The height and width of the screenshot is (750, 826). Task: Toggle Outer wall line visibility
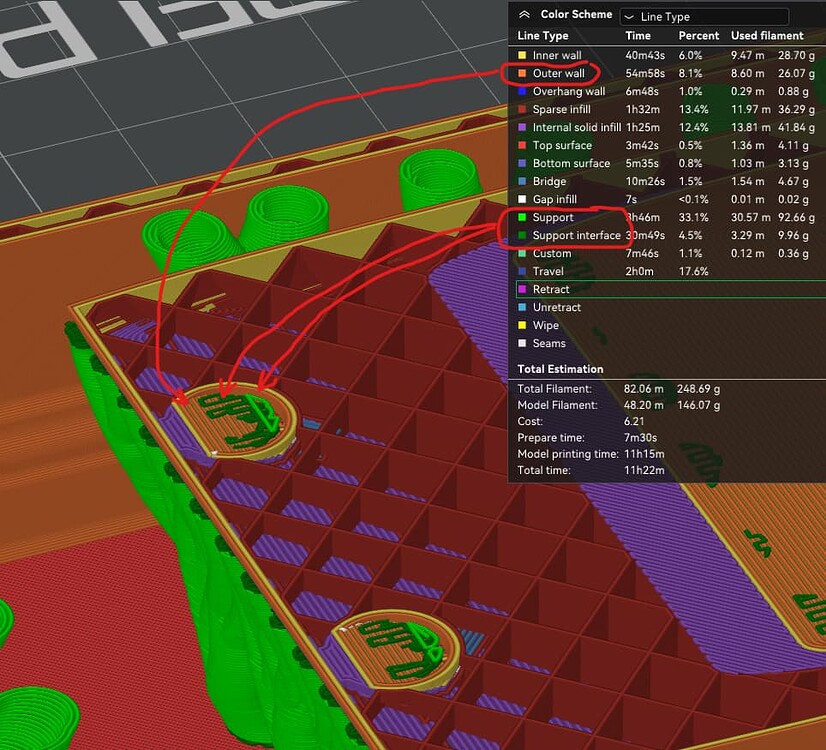558,73
